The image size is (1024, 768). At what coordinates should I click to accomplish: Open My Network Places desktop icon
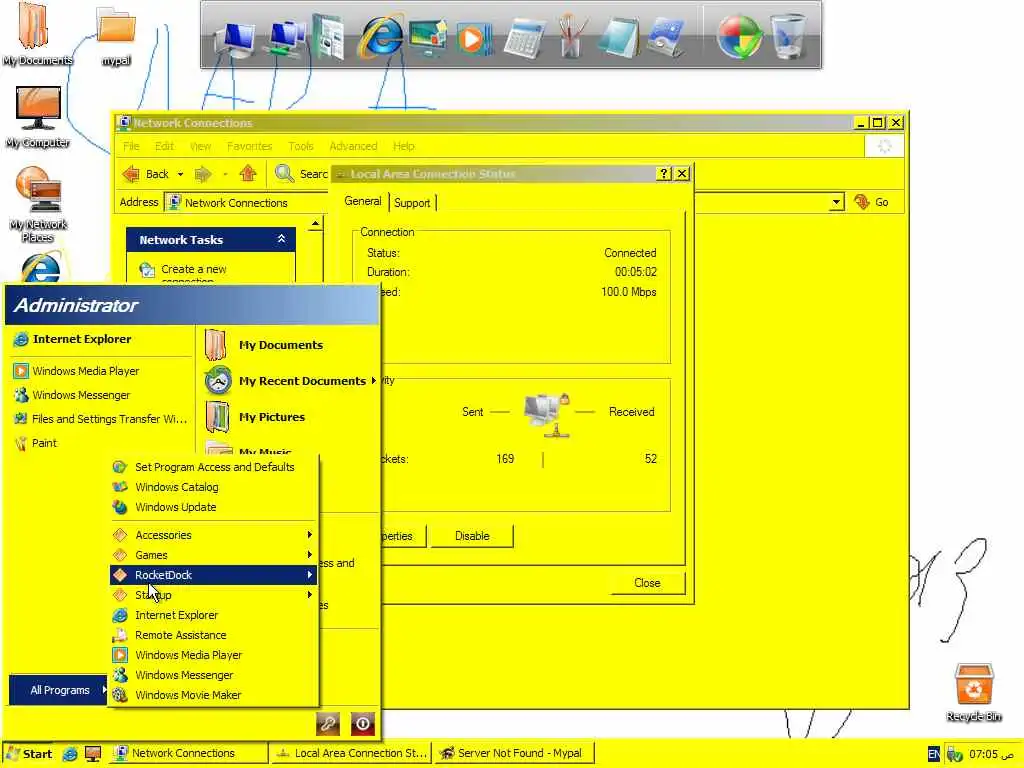pos(38,204)
